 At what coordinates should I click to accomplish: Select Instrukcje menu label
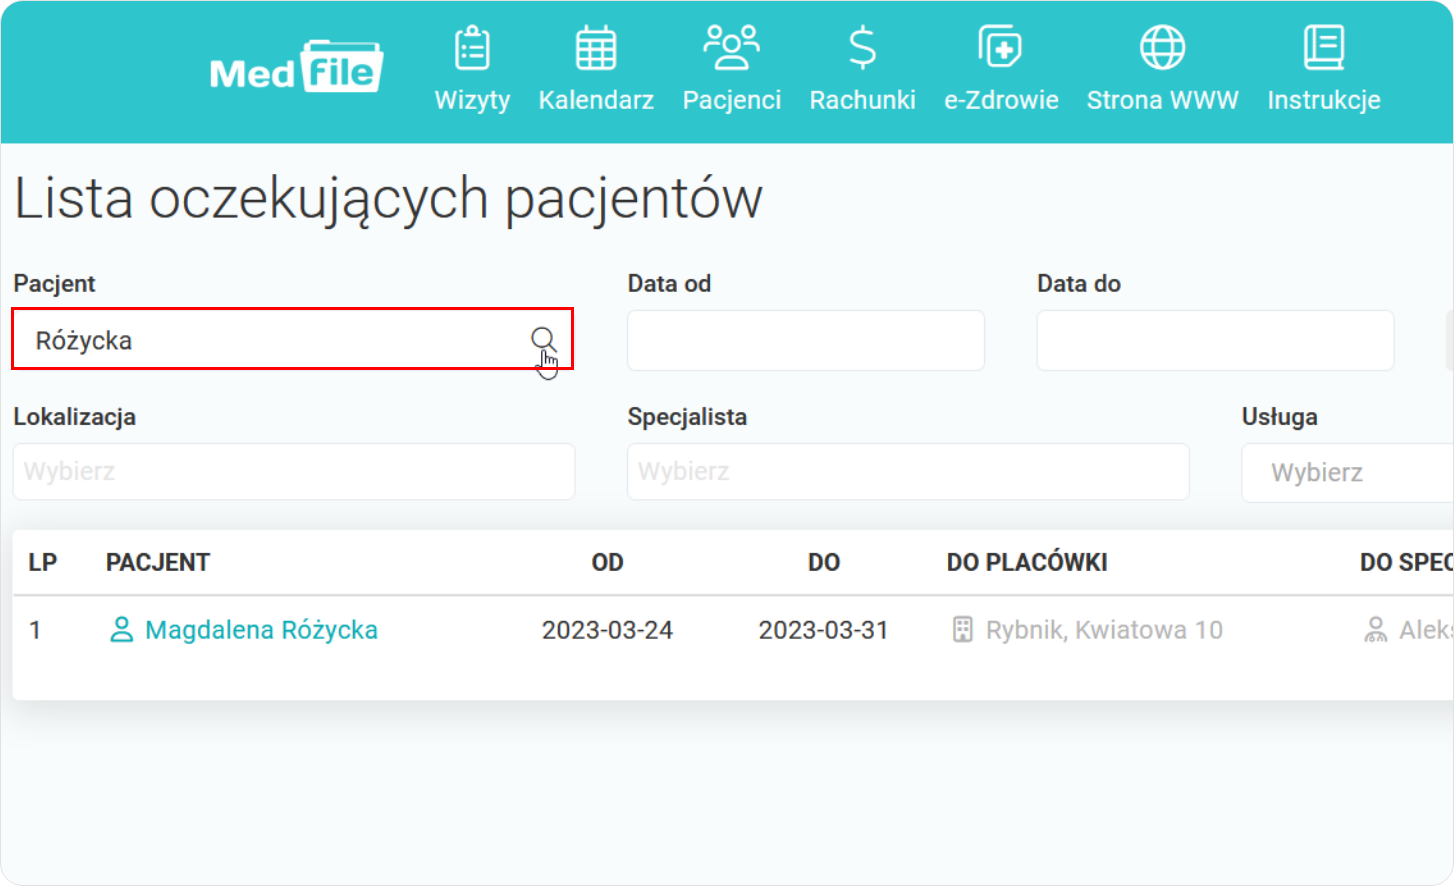pyautogui.click(x=1324, y=100)
